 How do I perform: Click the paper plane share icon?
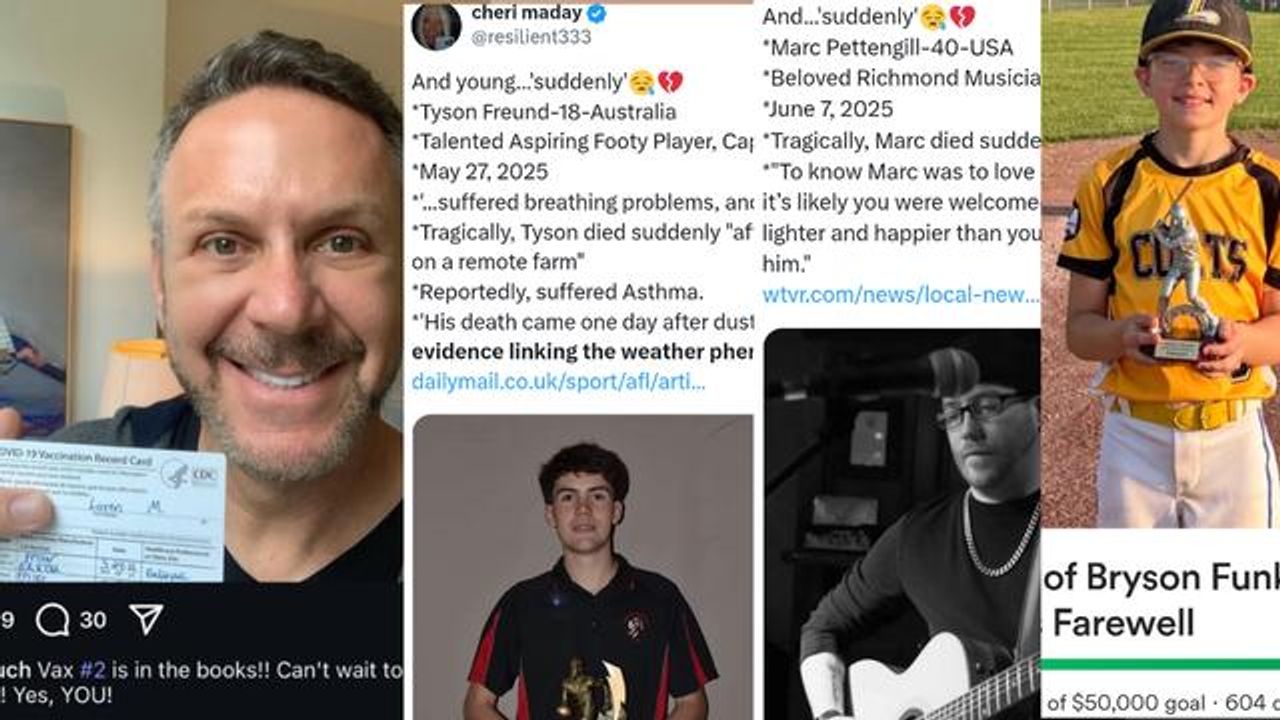(146, 619)
